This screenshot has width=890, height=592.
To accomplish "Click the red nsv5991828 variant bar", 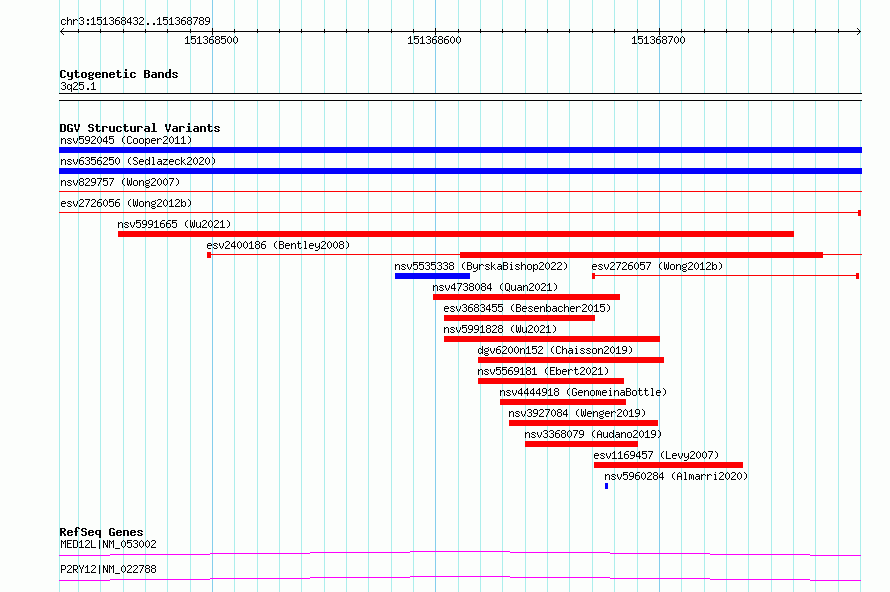I will tap(552, 339).
